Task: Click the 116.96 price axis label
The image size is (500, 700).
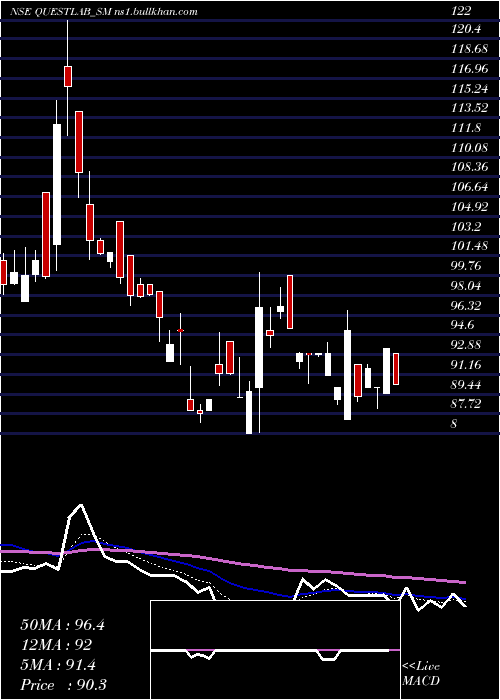Action: coord(469,69)
